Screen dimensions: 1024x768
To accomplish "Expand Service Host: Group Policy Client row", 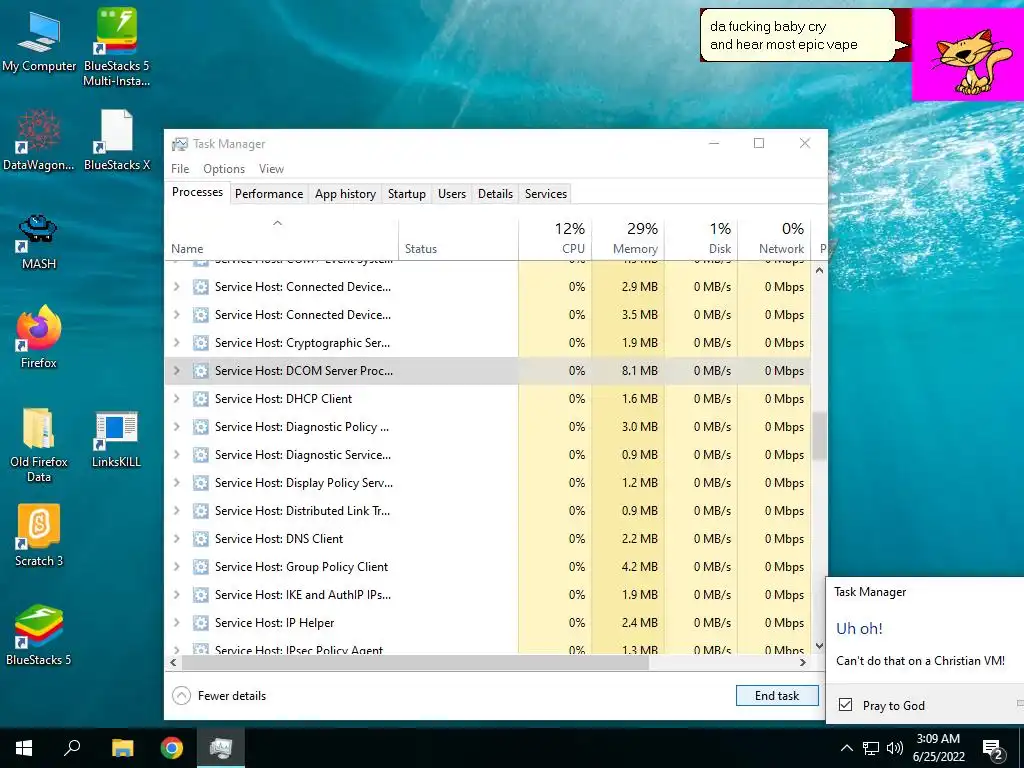I will tap(176, 567).
